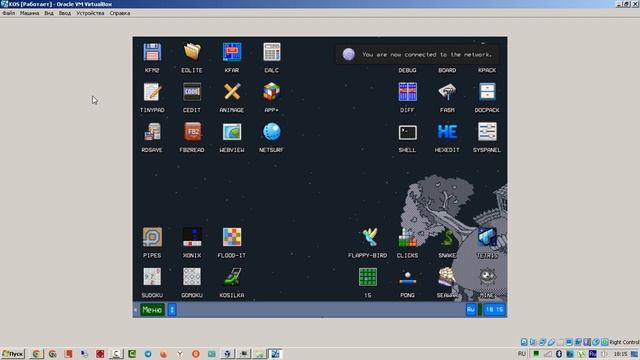640x360 pixels.
Task: Click the APP+ cube icon
Action: (271, 92)
